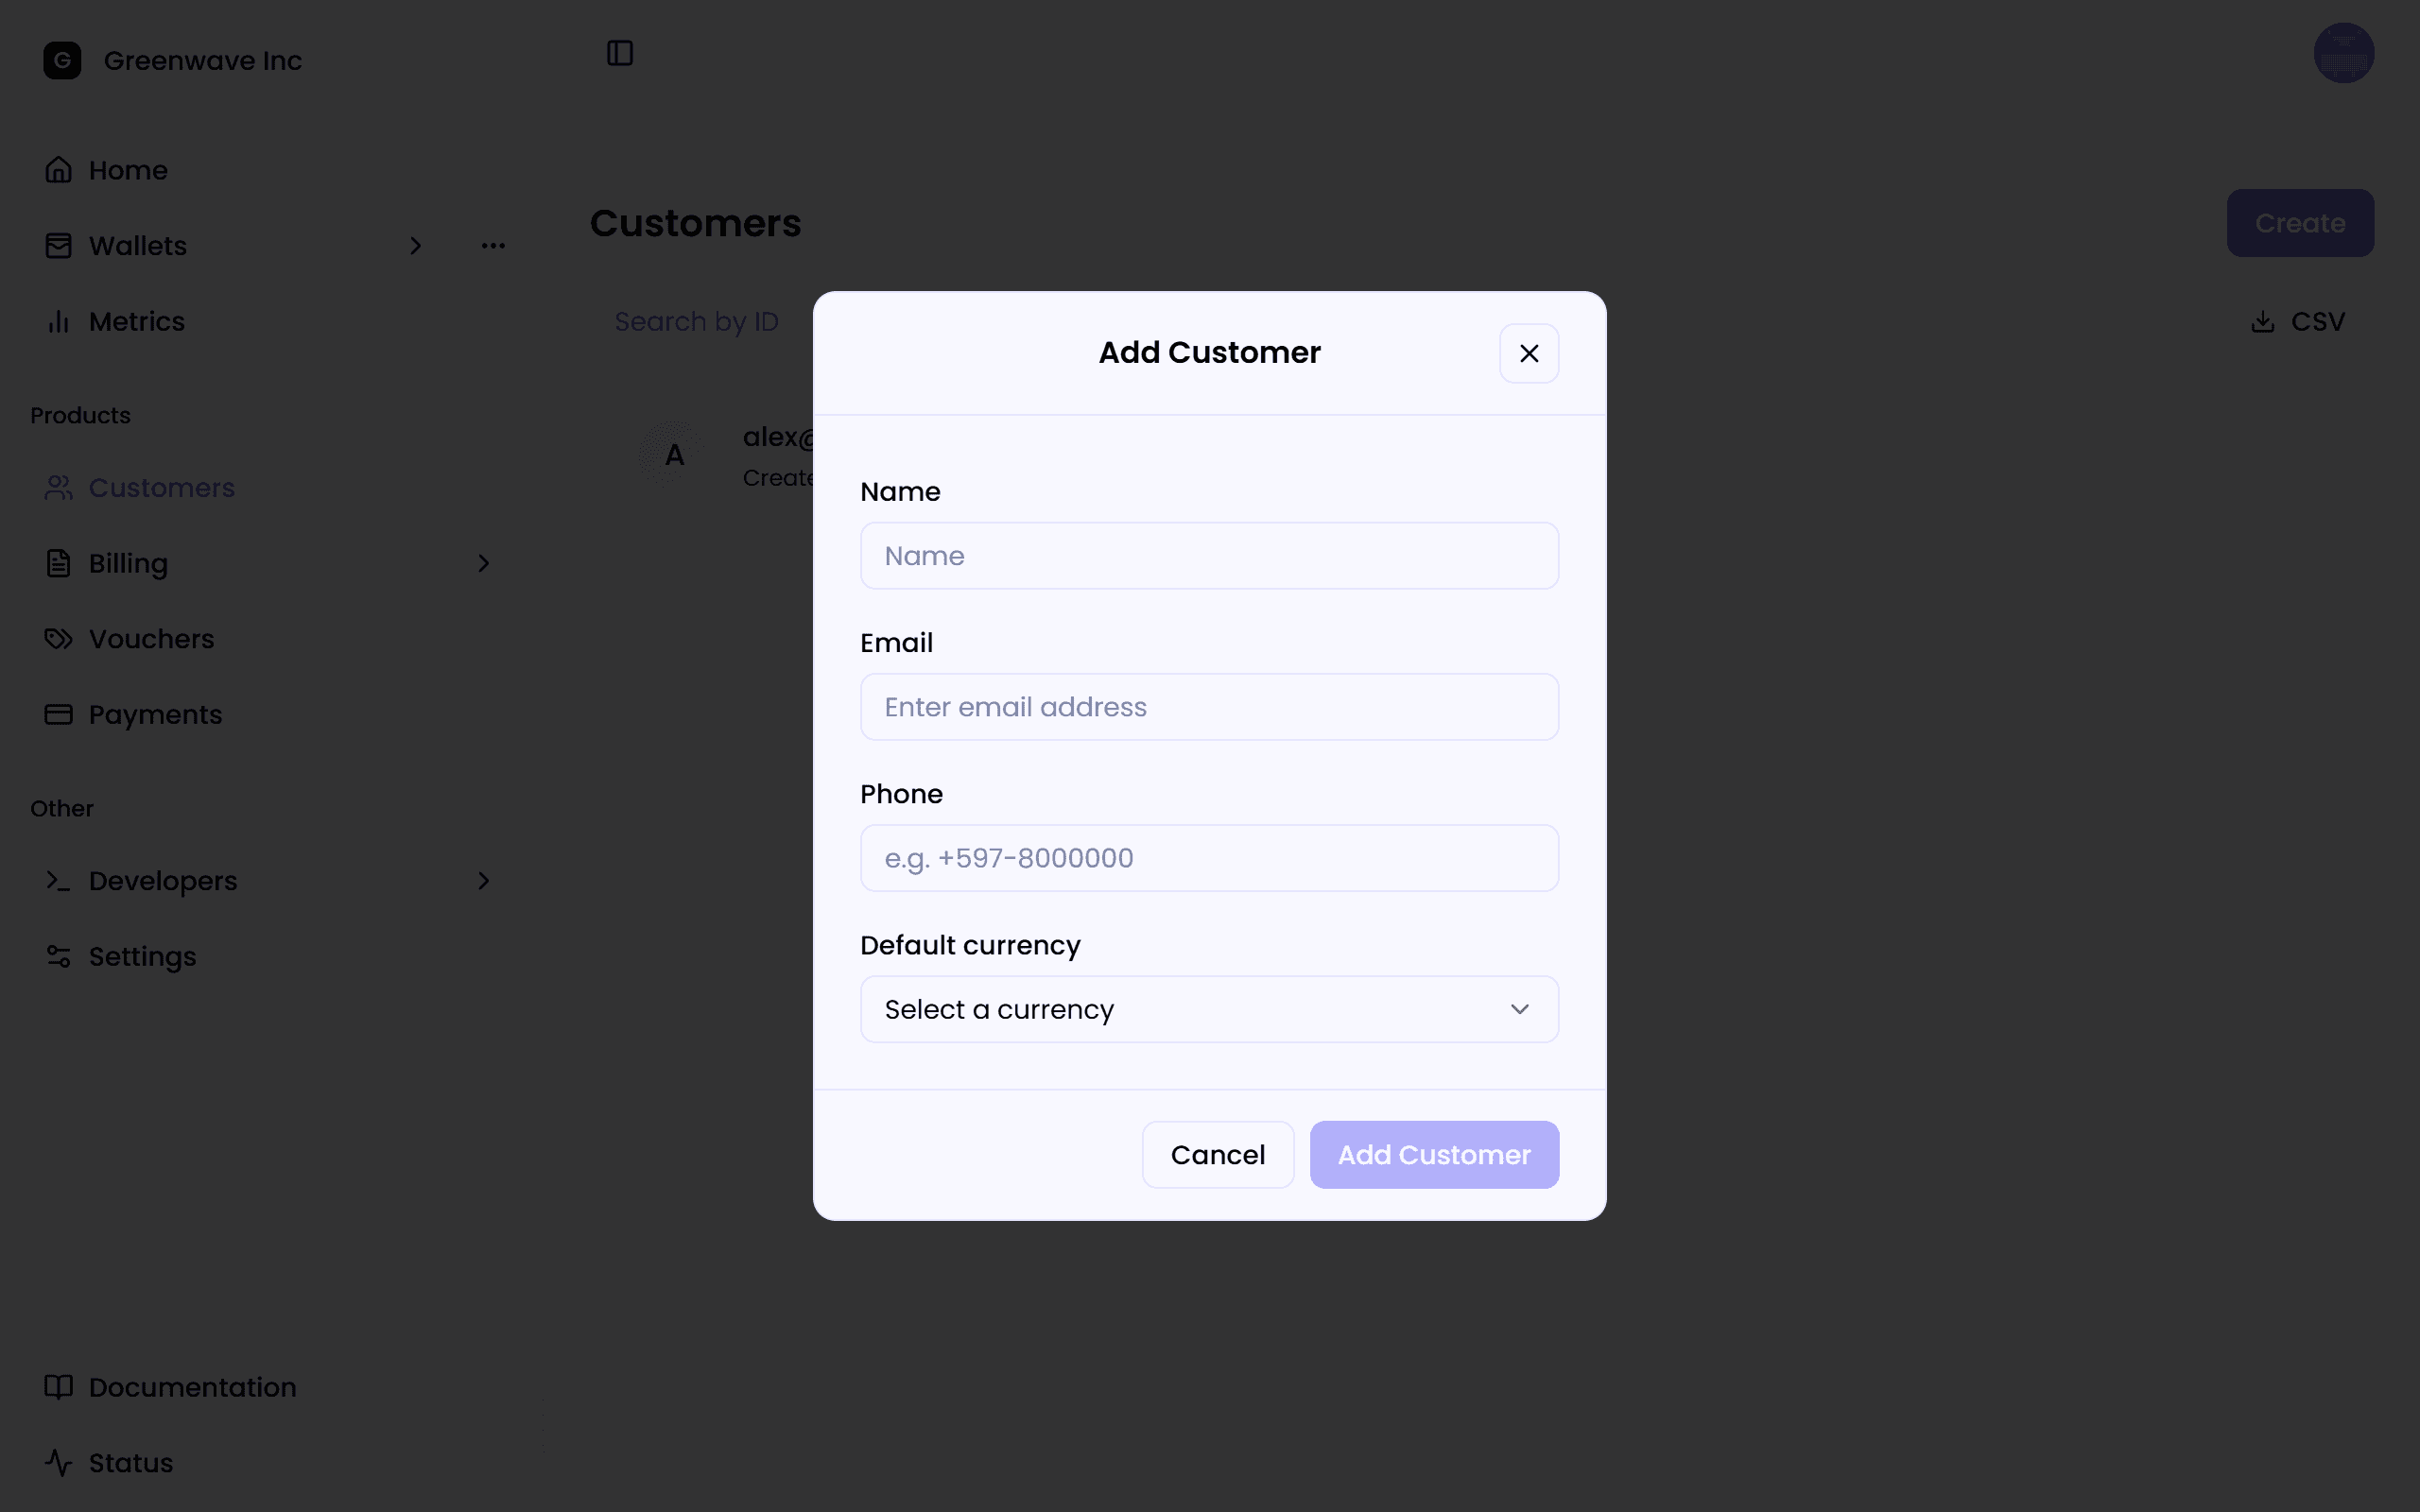This screenshot has width=2420, height=1512.
Task: Download customers as CSV
Action: [2297, 322]
